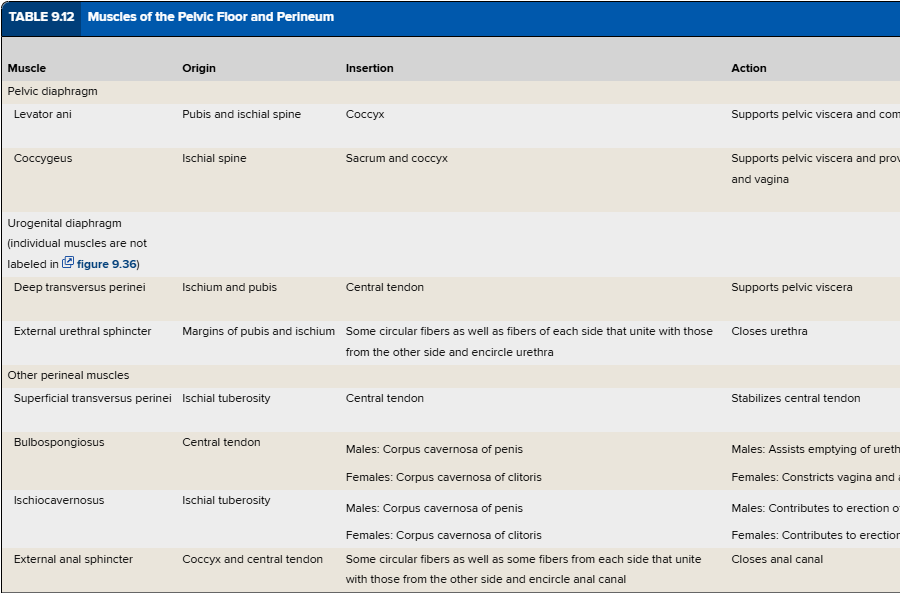Click the table title 'Muscles of the Pelvic Floor and Perineum'
The height and width of the screenshot is (593, 902).
(x=211, y=17)
